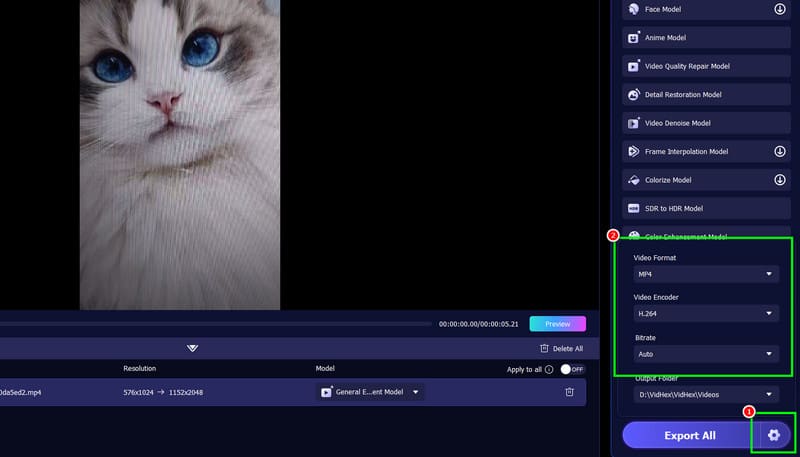Download the Frame Interpolation Model
800x457 pixels.
[779, 152]
